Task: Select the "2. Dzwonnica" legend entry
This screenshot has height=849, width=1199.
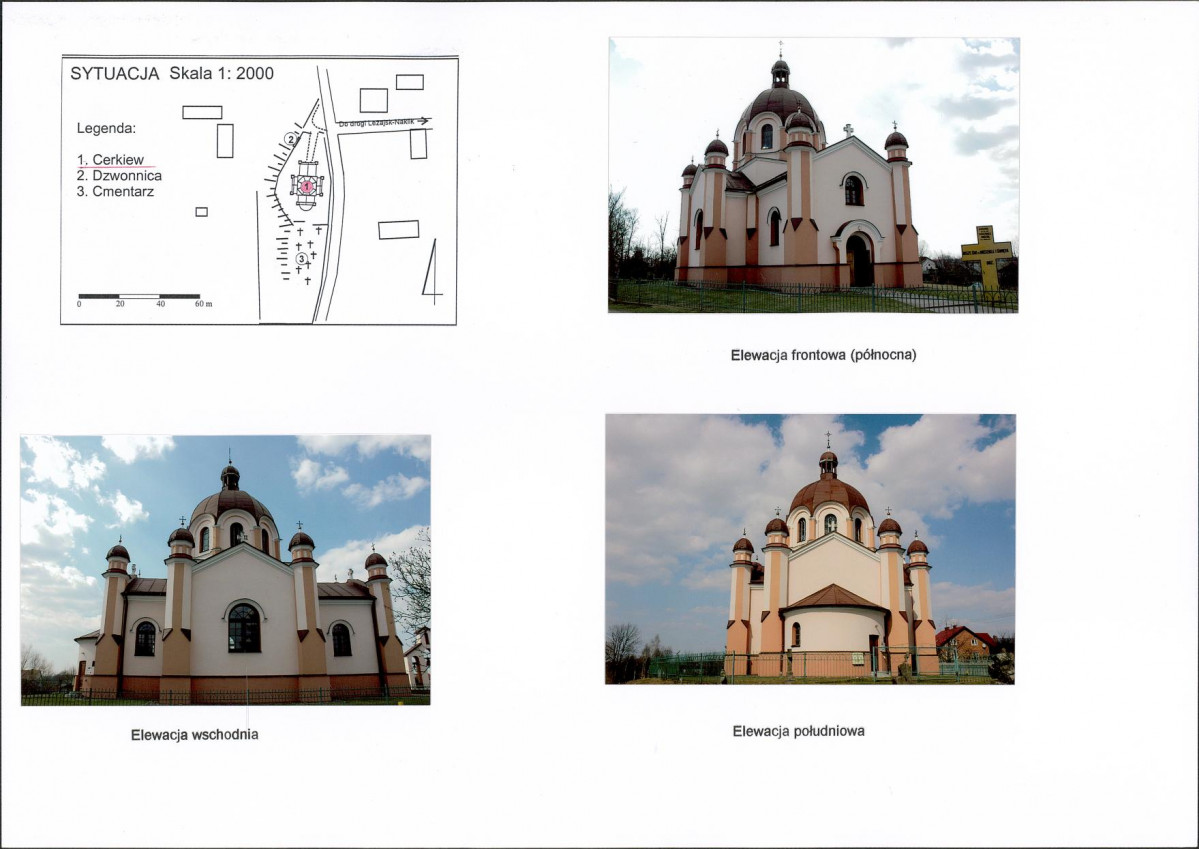Action: 119,176
